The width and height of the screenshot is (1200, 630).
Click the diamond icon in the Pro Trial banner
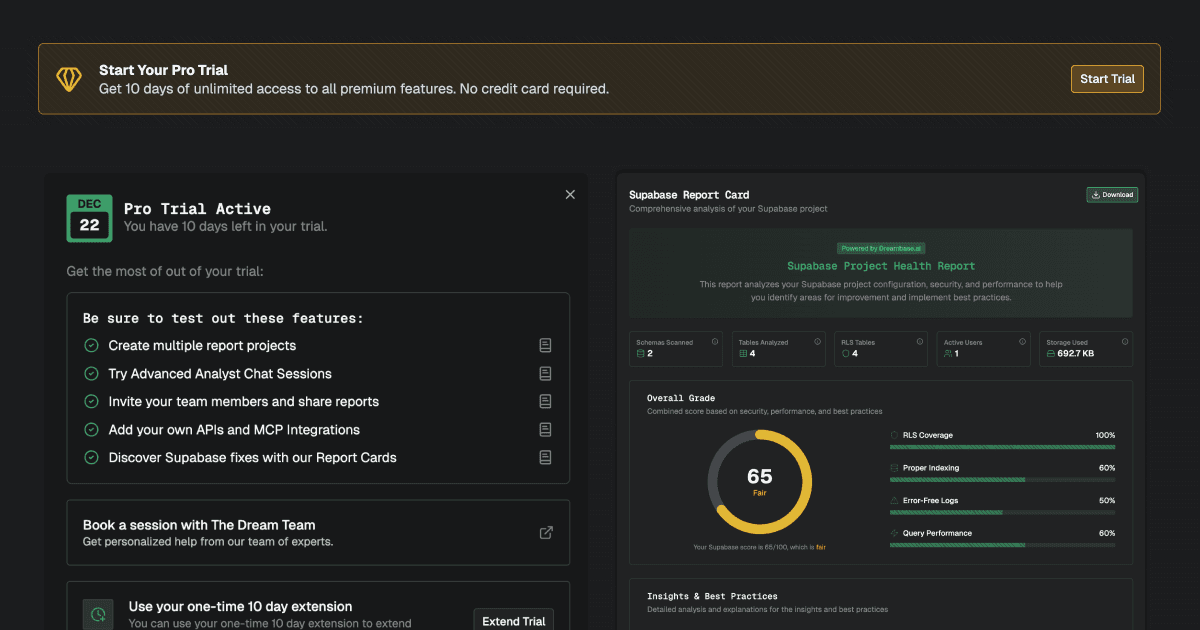69,79
